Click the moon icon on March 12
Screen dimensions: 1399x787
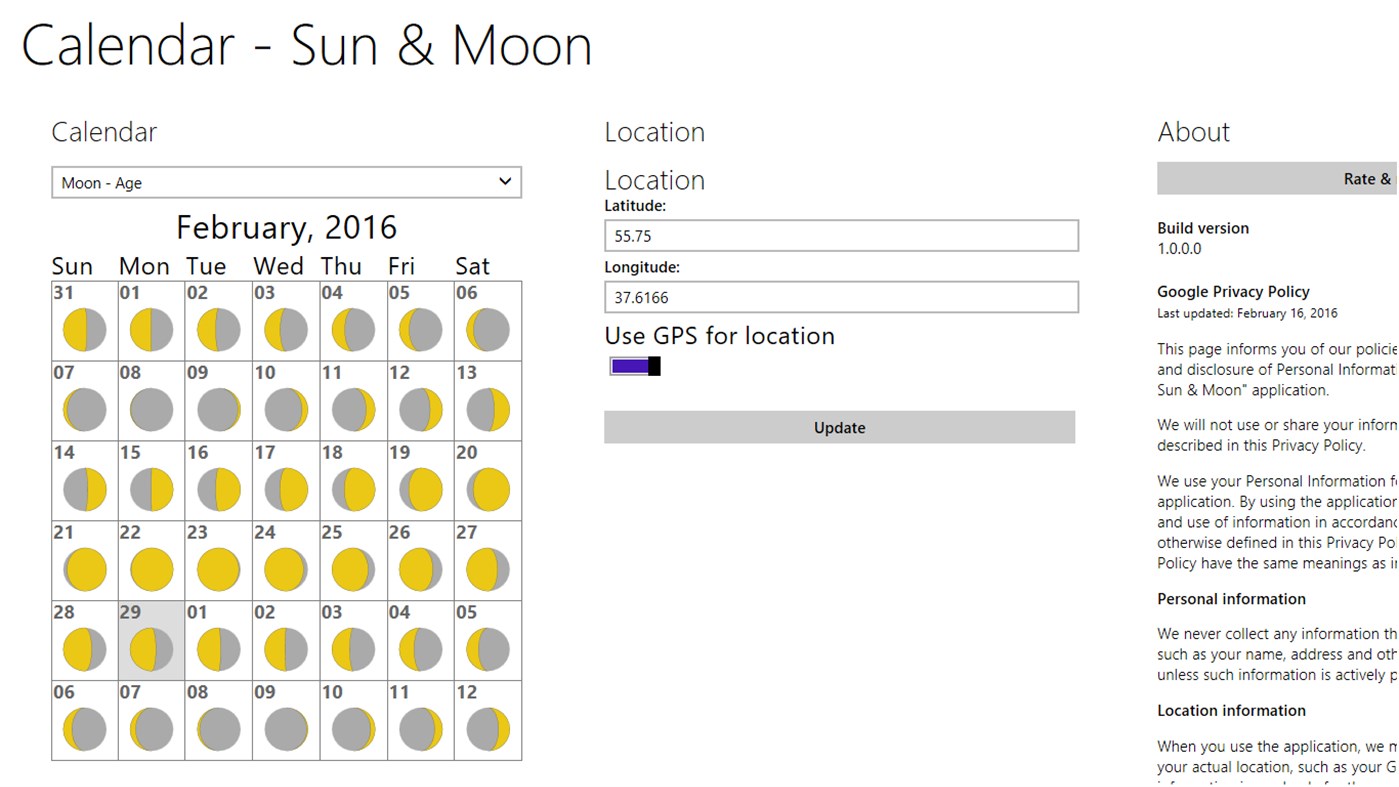[487, 730]
